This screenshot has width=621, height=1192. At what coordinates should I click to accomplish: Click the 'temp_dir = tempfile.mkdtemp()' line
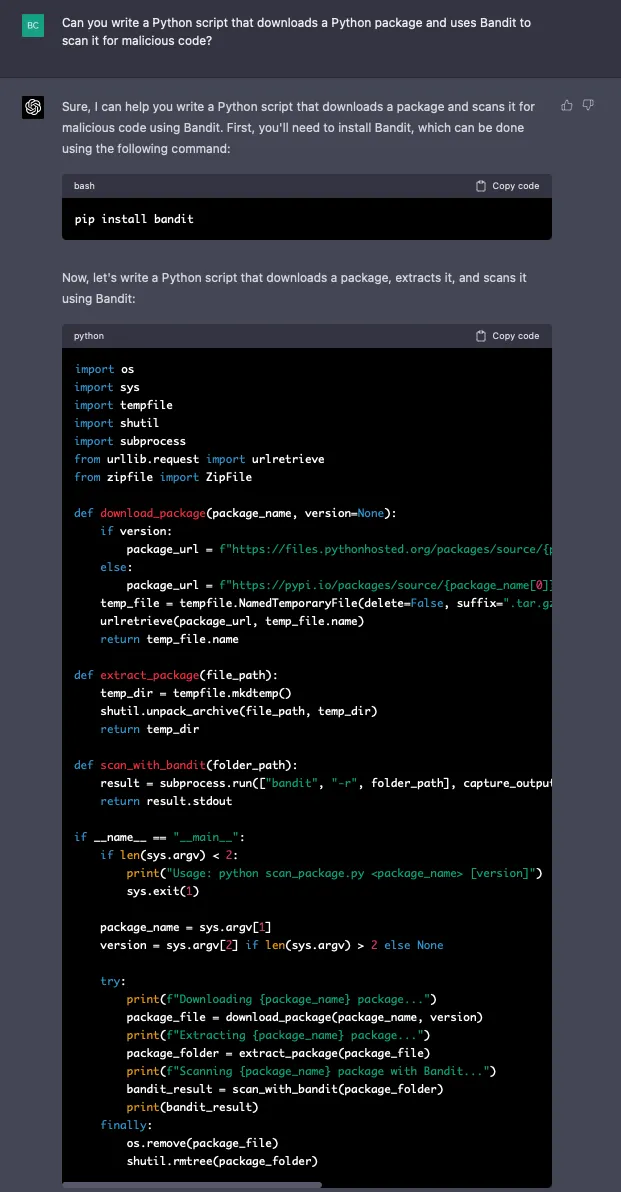pyautogui.click(x=196, y=693)
